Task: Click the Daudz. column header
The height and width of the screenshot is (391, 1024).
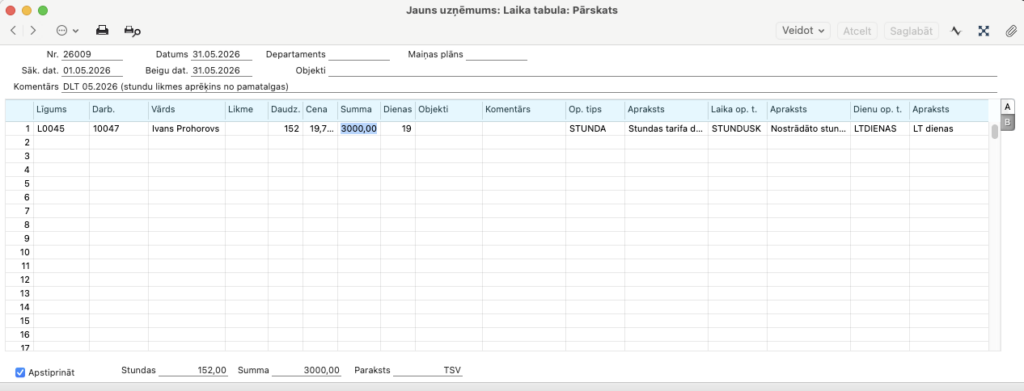Action: [x=285, y=110]
